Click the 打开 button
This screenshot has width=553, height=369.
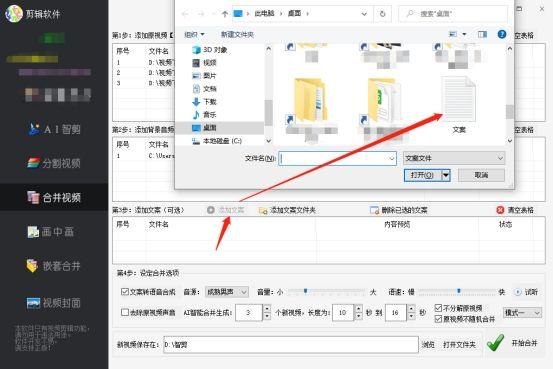(x=423, y=175)
